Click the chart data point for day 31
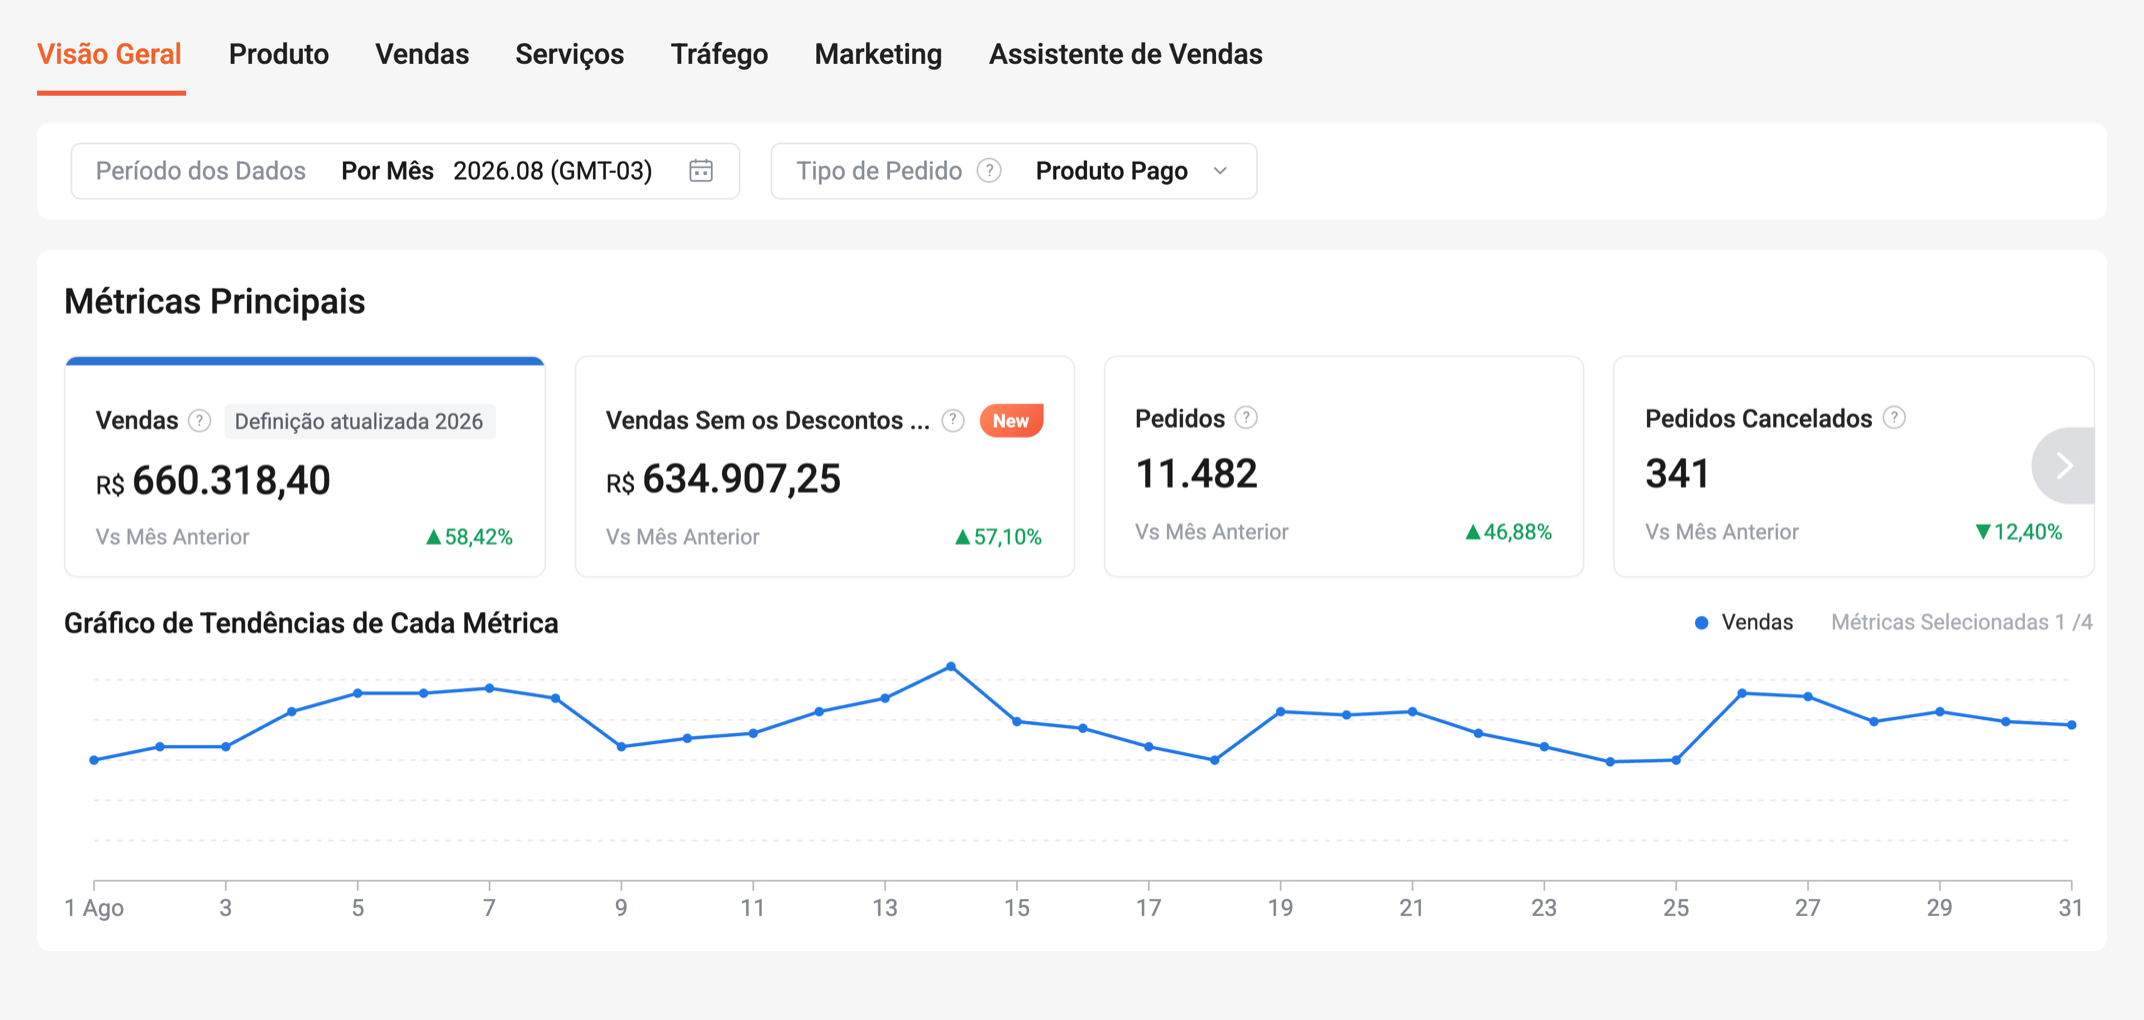Viewport: 2144px width, 1020px height. [x=2072, y=725]
